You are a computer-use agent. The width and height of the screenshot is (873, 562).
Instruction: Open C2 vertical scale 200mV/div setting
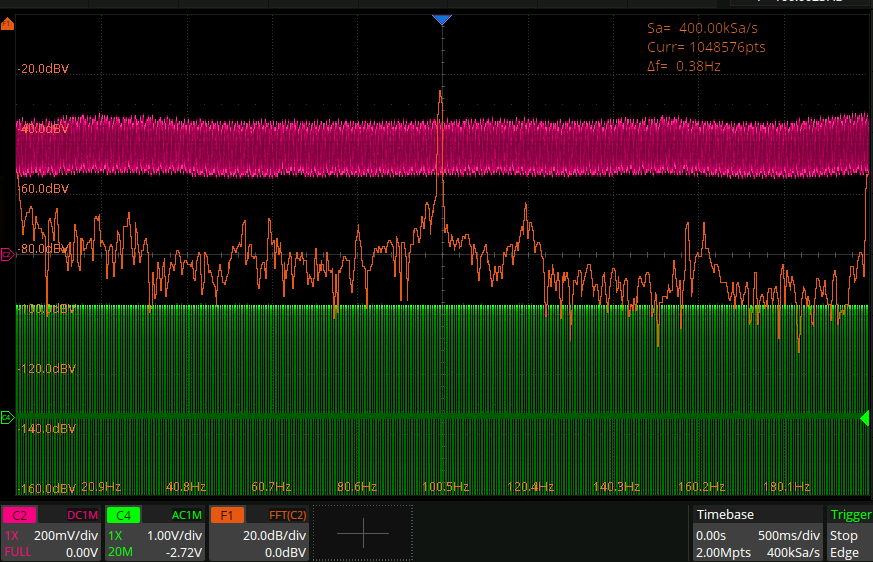click(65, 535)
